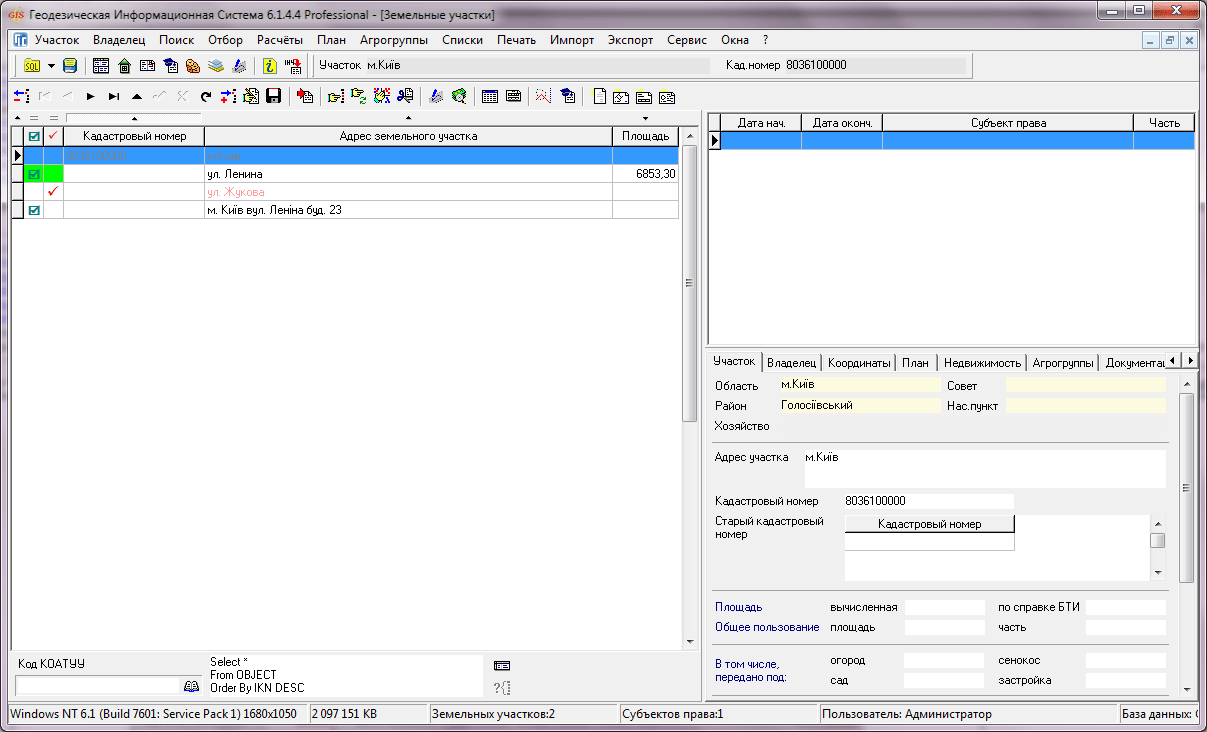
Task: Select the ул. Ленина address cell
Action: [408, 174]
